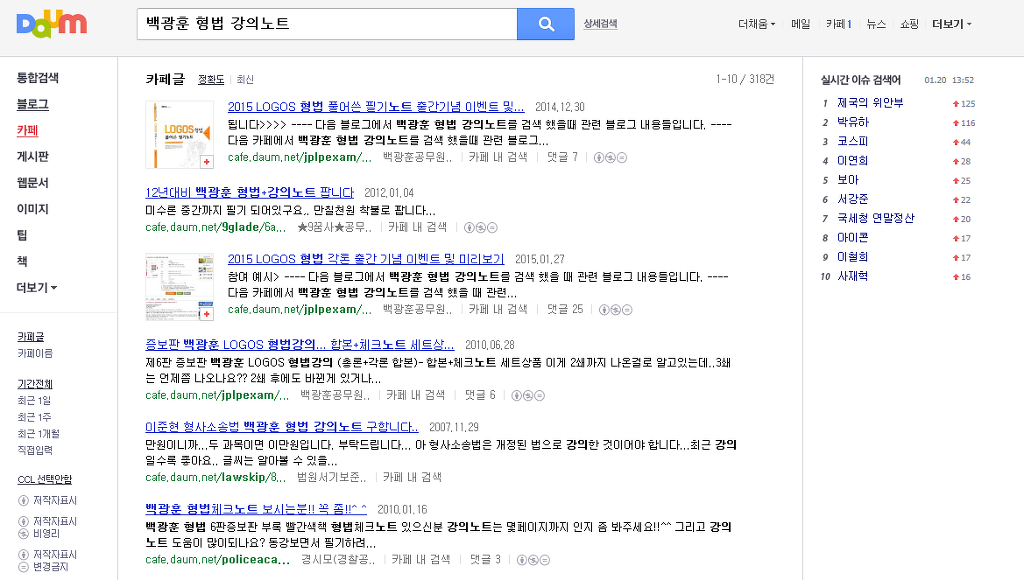The height and width of the screenshot is (580, 1024).
Task: Expand 더보기 in the left sidebar
Action: (x=37, y=287)
